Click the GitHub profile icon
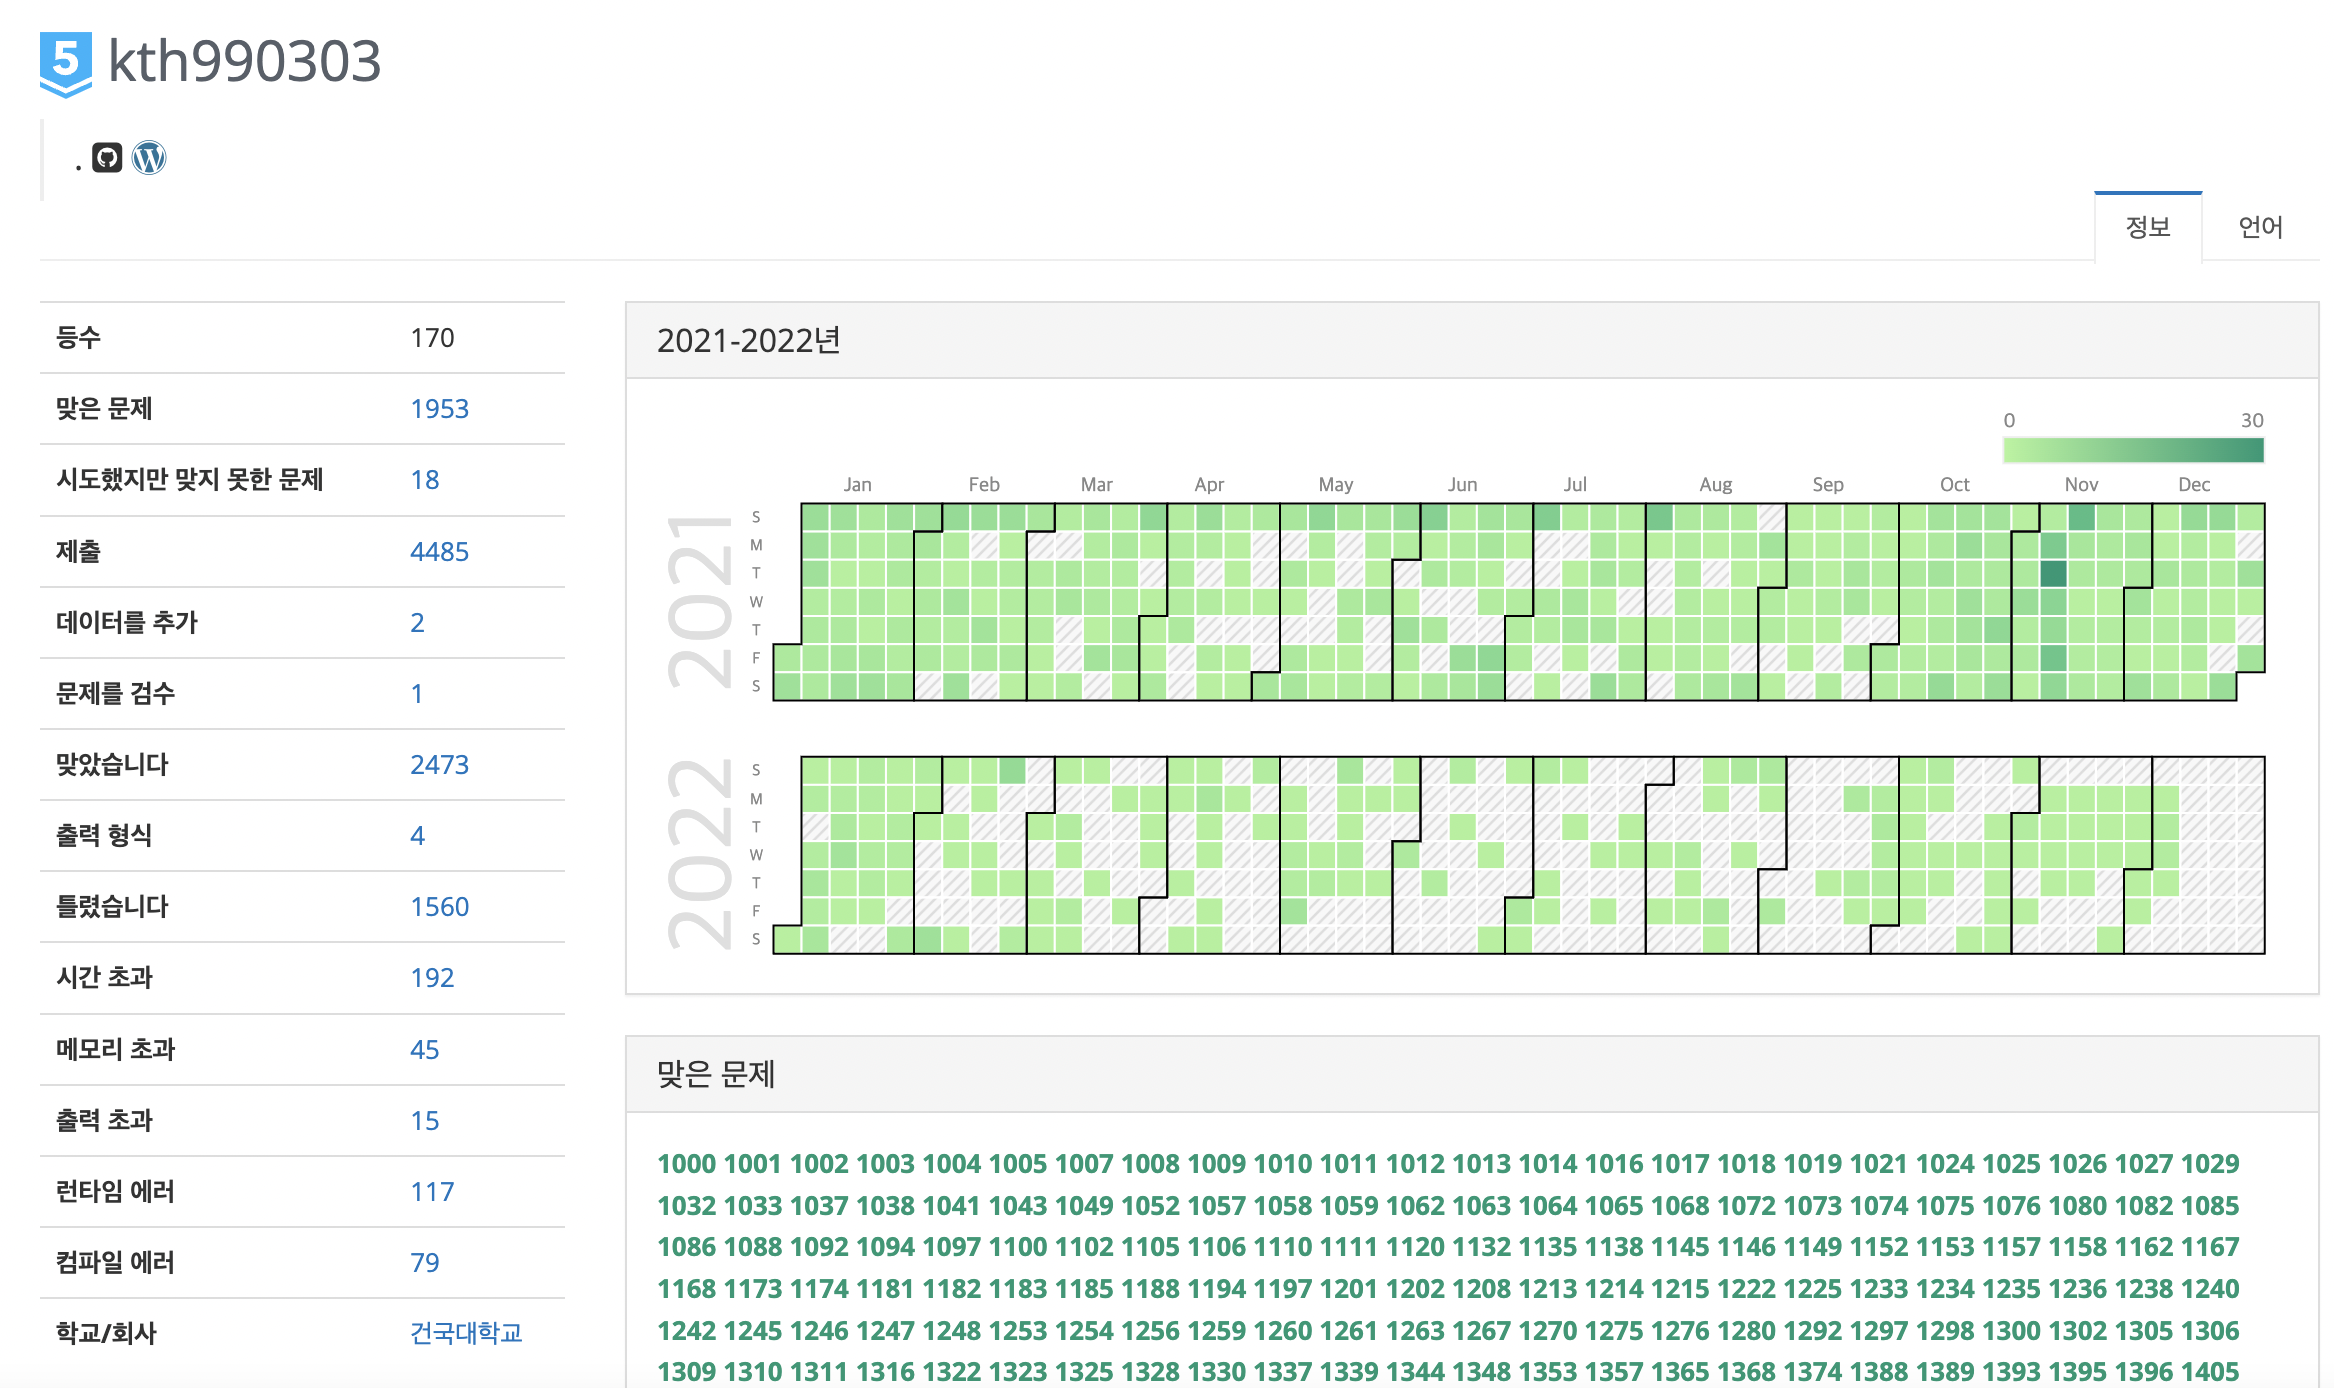Viewport: 2334px width, 1388px height. [x=107, y=158]
